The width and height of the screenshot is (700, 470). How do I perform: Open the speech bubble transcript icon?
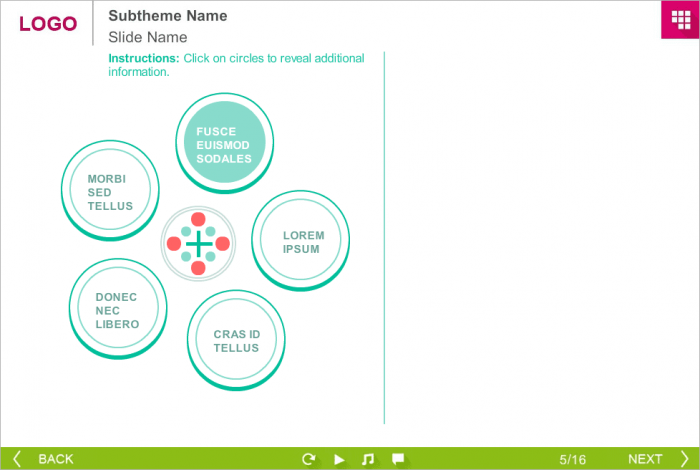(397, 459)
